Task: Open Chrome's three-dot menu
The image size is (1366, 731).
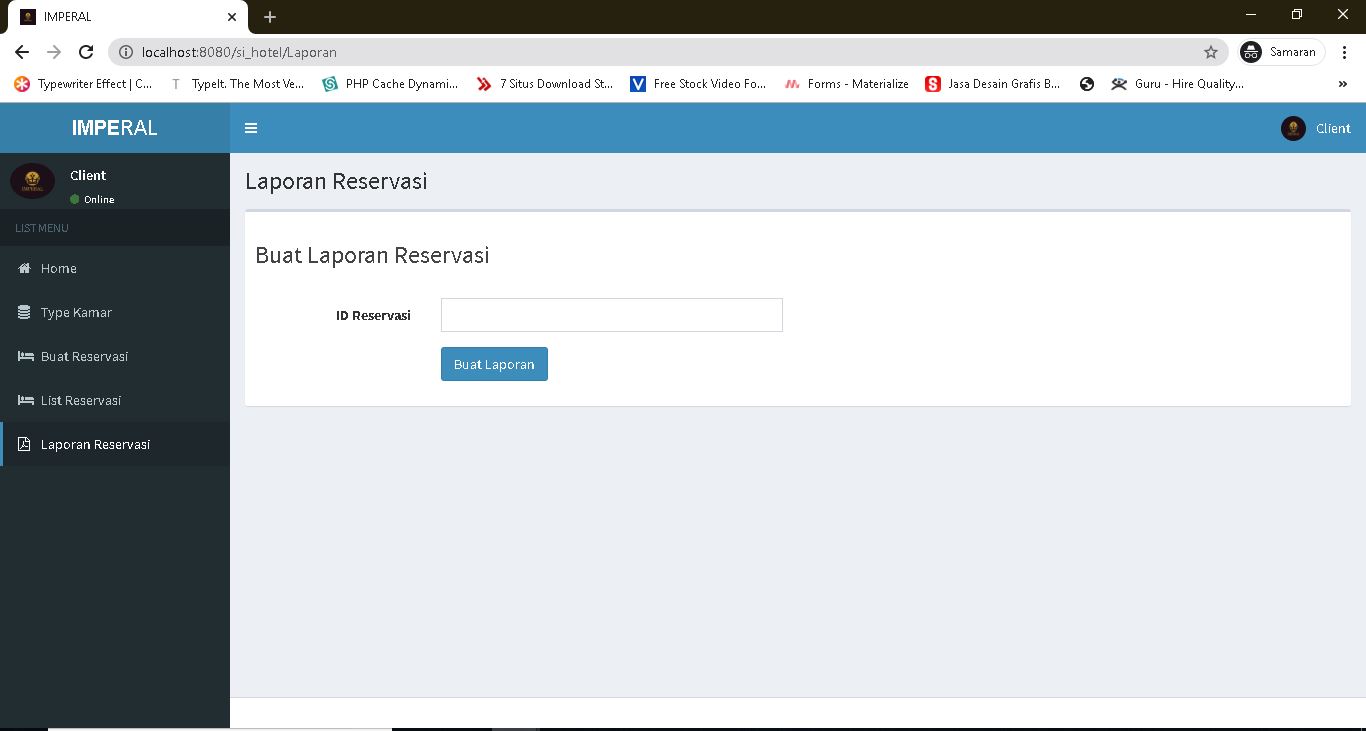Action: coord(1345,52)
